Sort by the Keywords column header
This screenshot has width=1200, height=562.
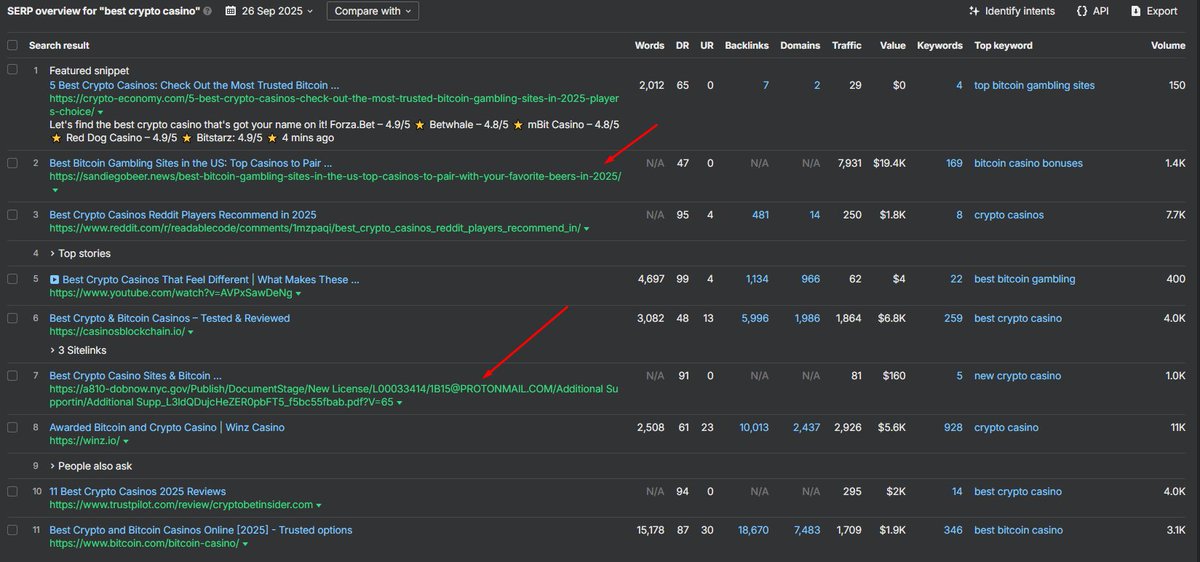[x=939, y=45]
